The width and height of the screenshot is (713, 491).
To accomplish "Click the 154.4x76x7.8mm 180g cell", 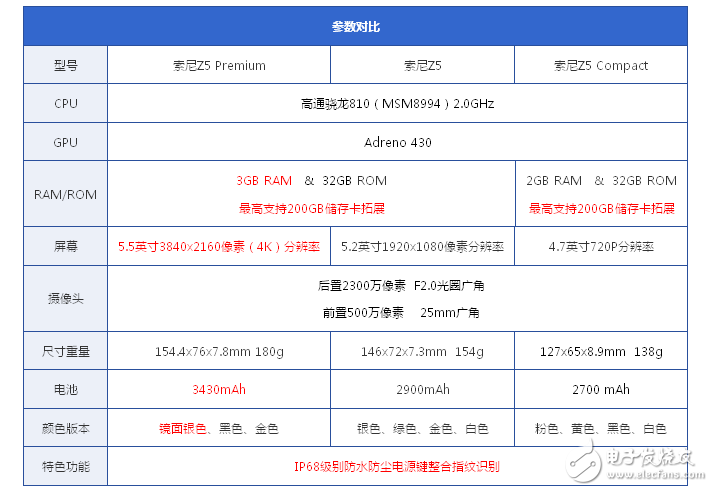I will [219, 351].
